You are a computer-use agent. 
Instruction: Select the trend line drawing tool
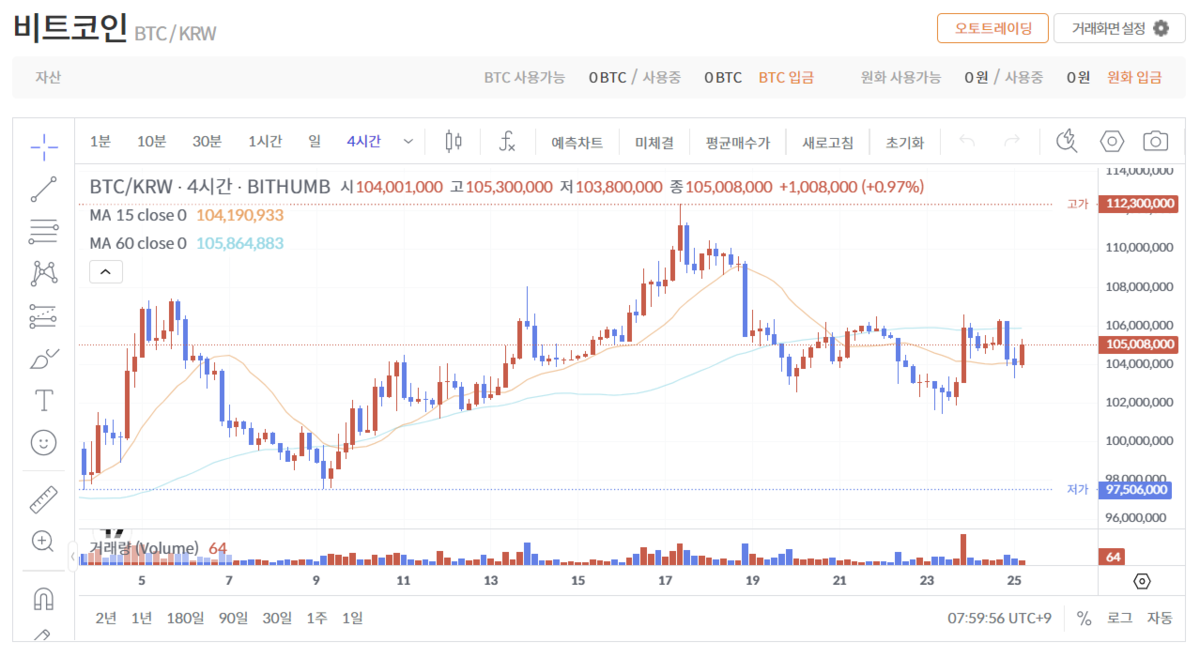44,189
